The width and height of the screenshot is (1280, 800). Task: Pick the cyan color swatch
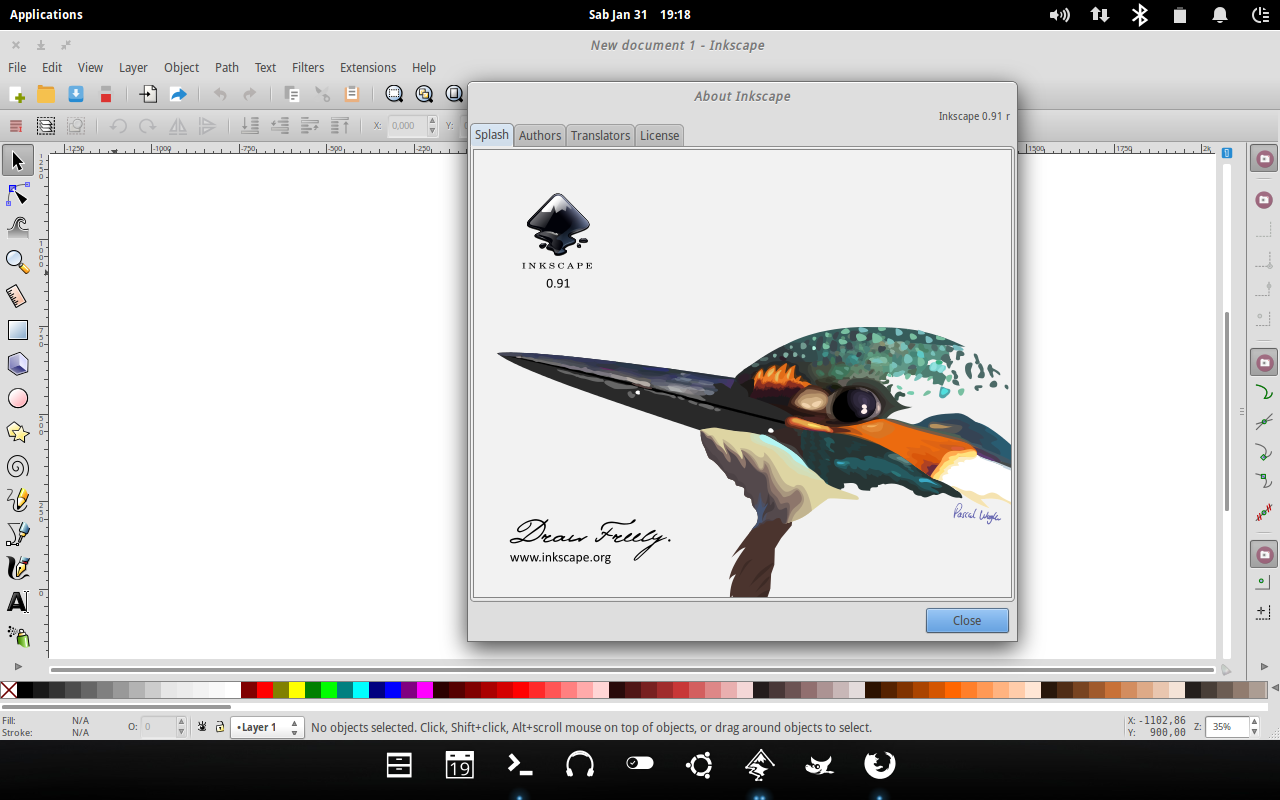[x=361, y=690]
